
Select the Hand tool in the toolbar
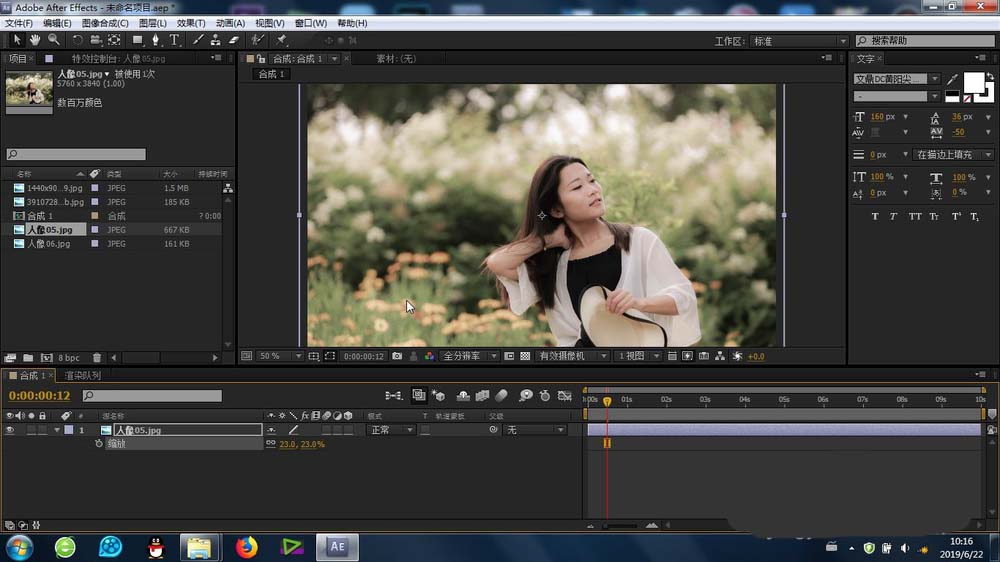coord(34,40)
